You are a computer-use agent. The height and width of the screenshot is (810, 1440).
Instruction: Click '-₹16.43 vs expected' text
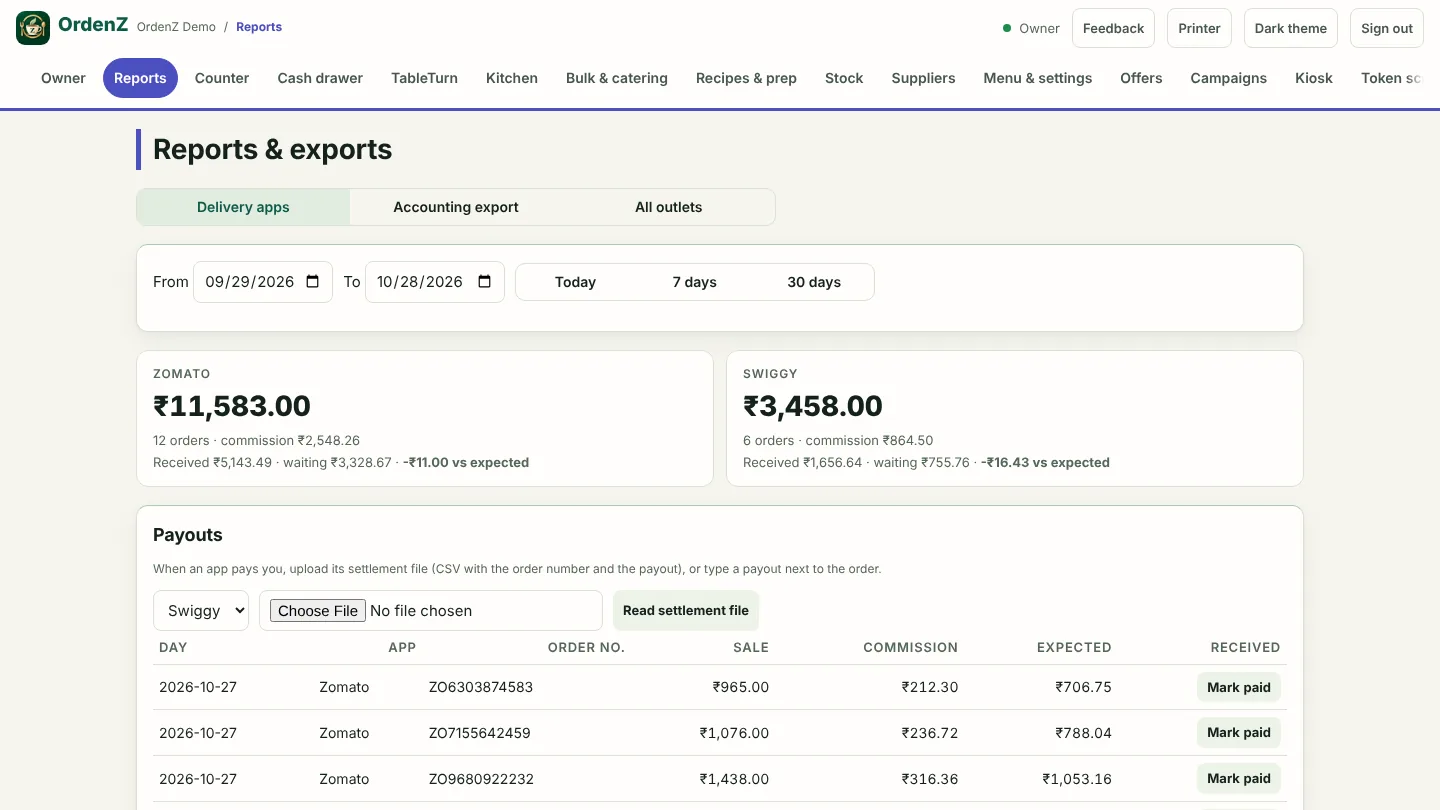tap(1045, 462)
